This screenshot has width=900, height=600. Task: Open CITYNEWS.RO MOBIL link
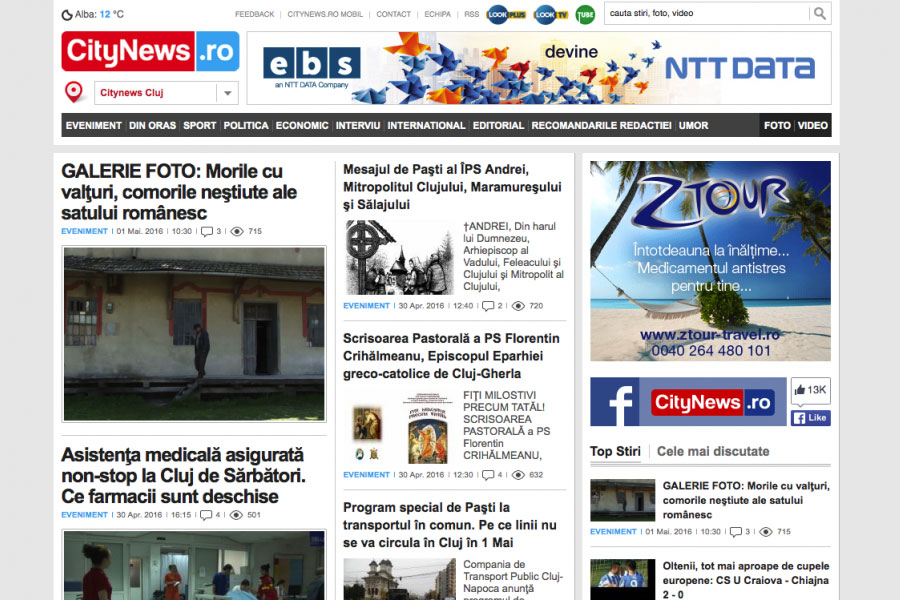tap(325, 14)
